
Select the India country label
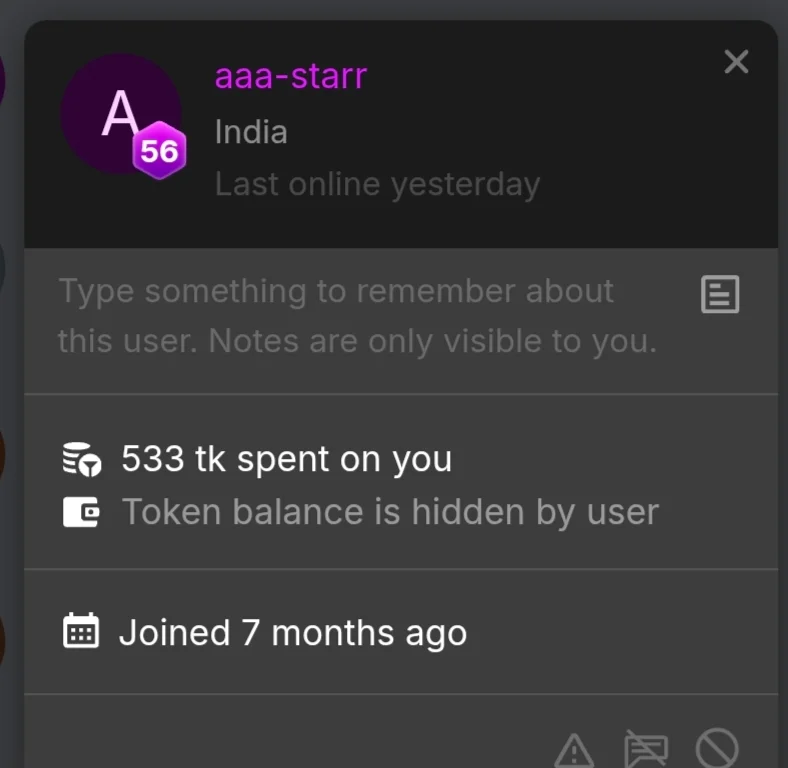(251, 132)
